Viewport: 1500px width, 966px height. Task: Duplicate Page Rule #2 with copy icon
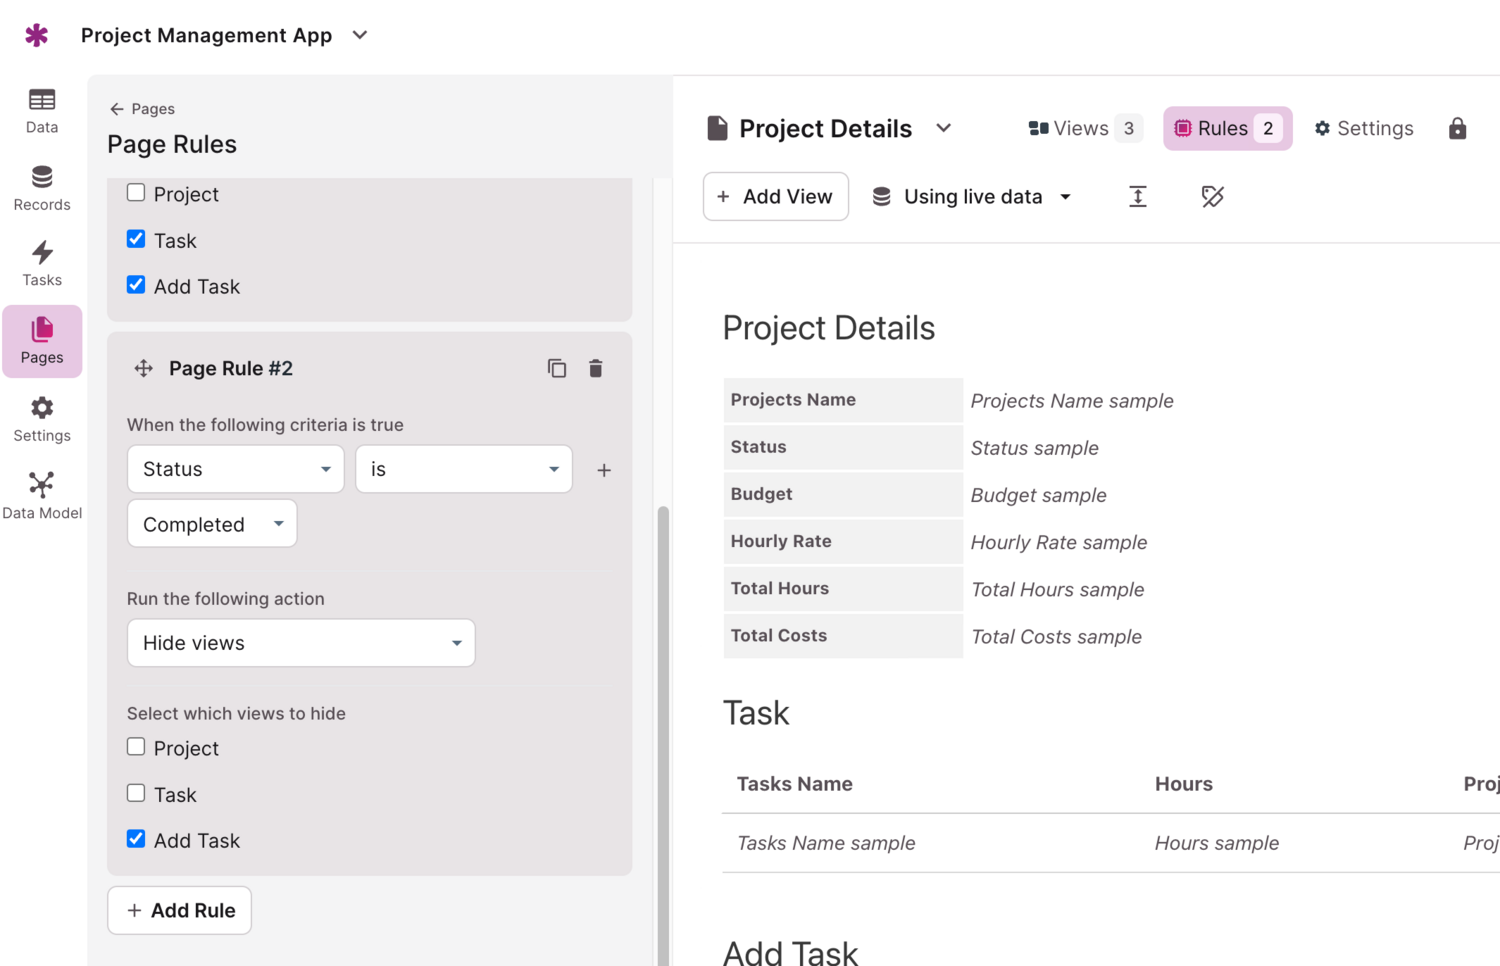pos(557,368)
